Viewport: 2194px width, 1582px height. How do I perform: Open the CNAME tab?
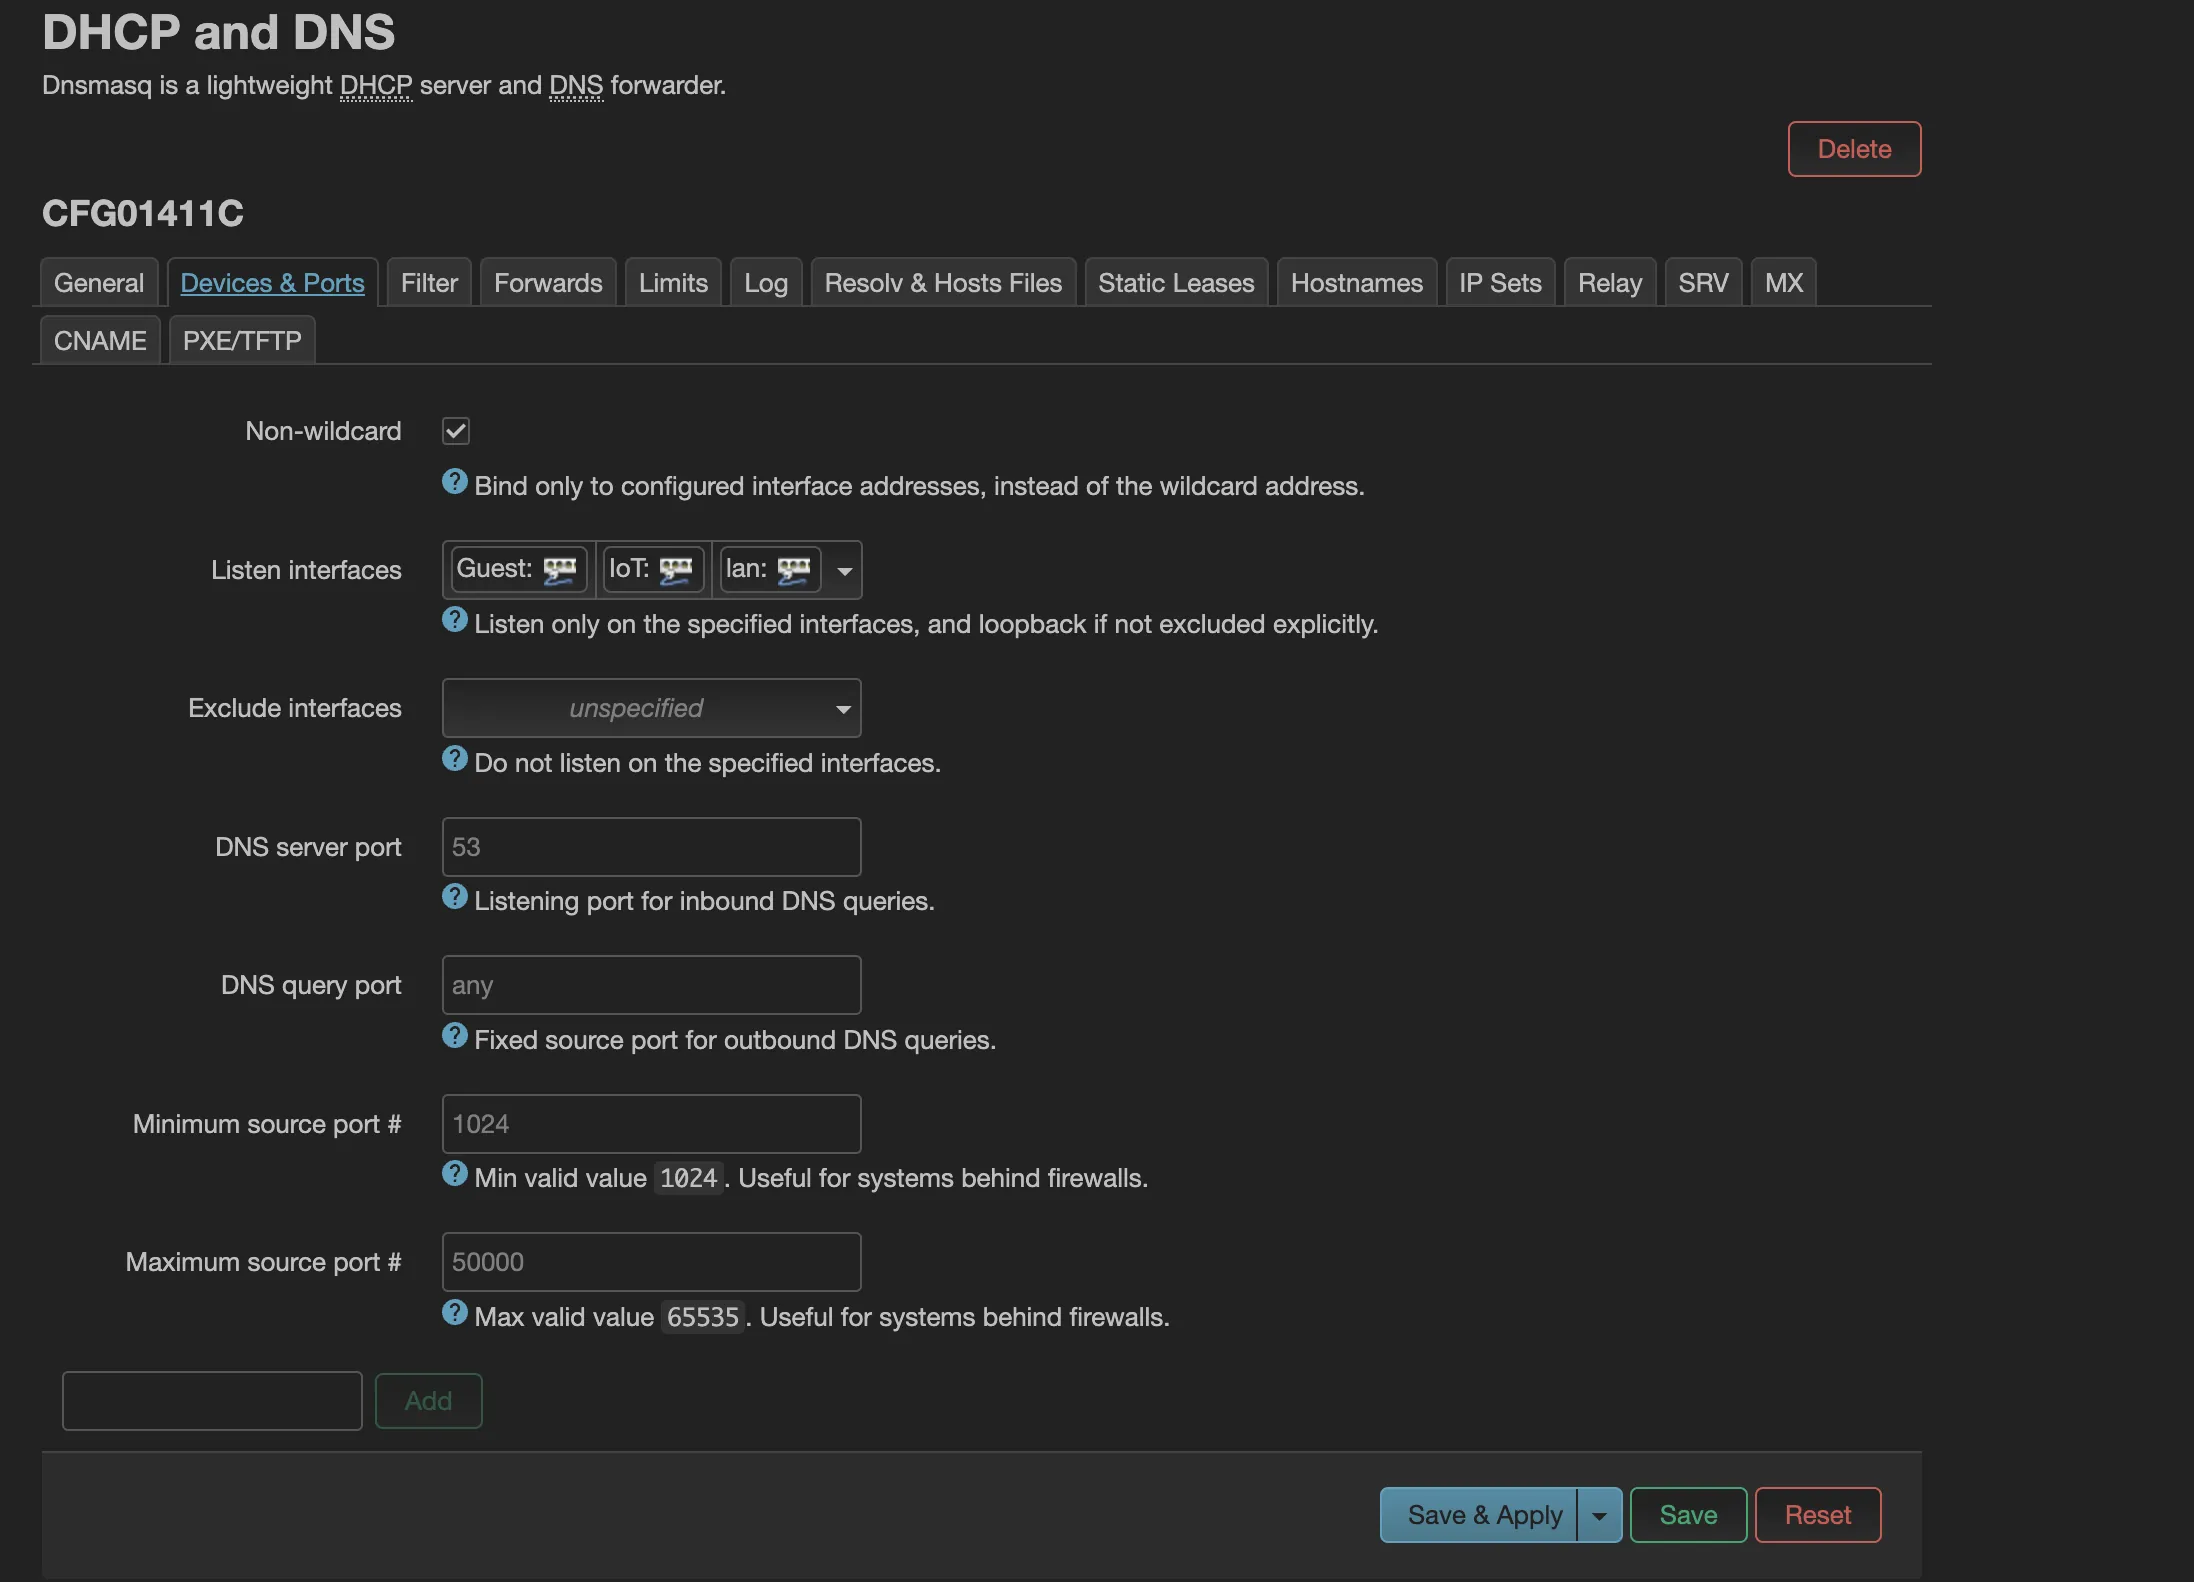tap(99, 340)
